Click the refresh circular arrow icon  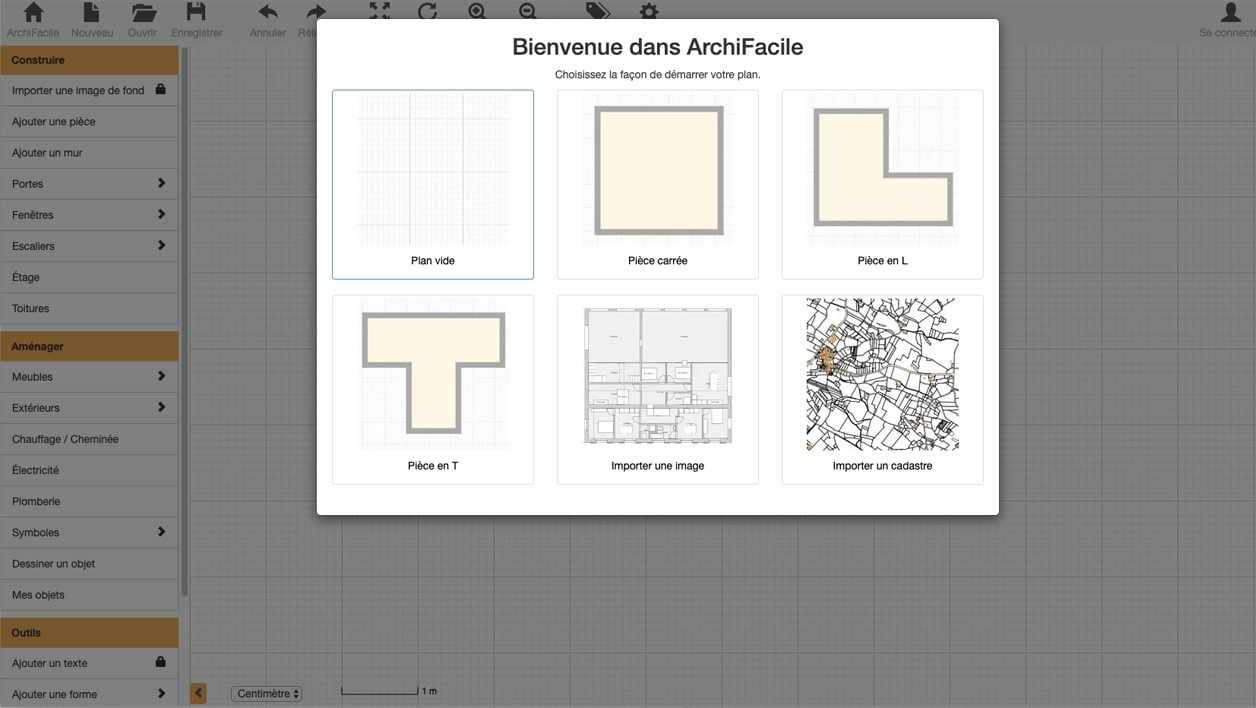point(427,11)
